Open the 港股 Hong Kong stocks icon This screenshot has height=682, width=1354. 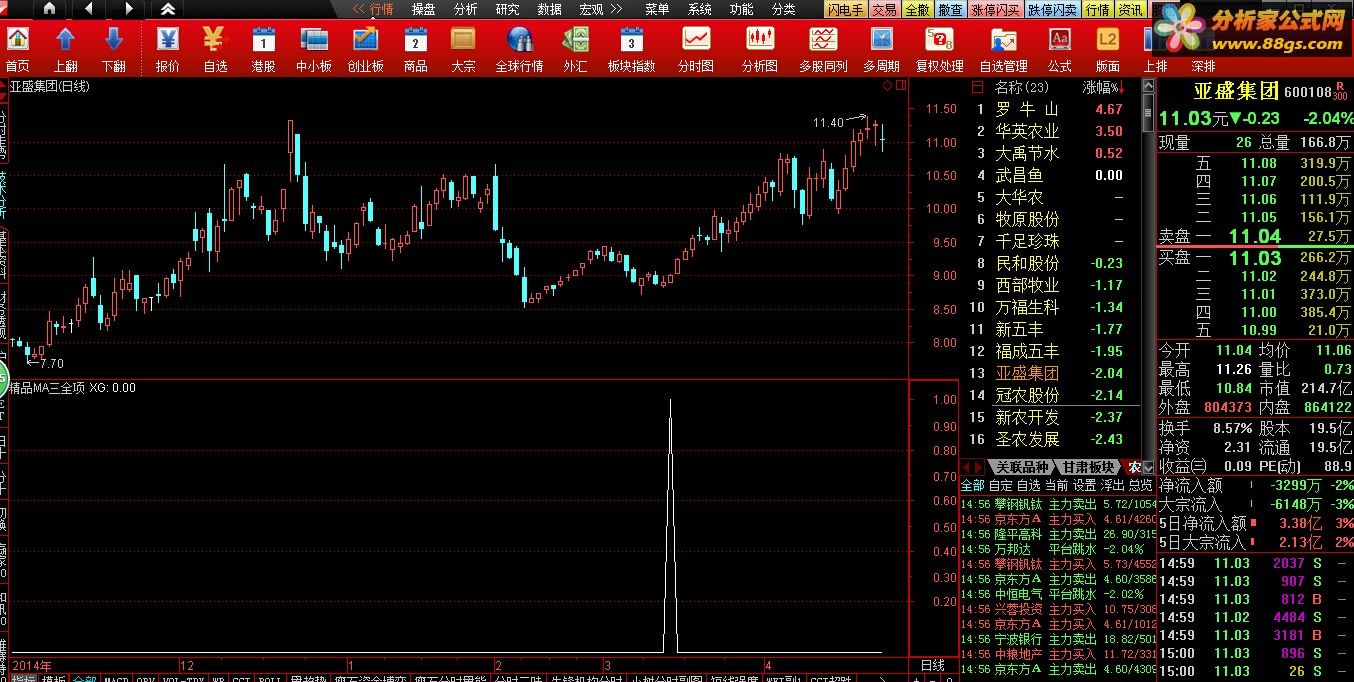[263, 50]
